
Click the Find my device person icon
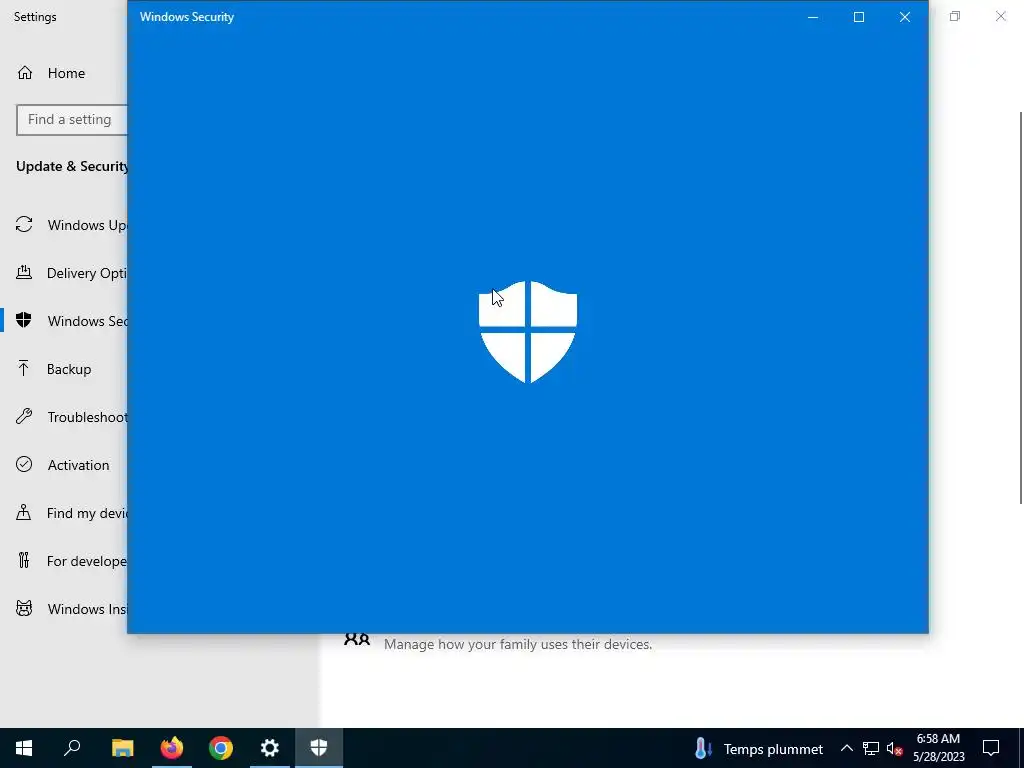coord(24,512)
